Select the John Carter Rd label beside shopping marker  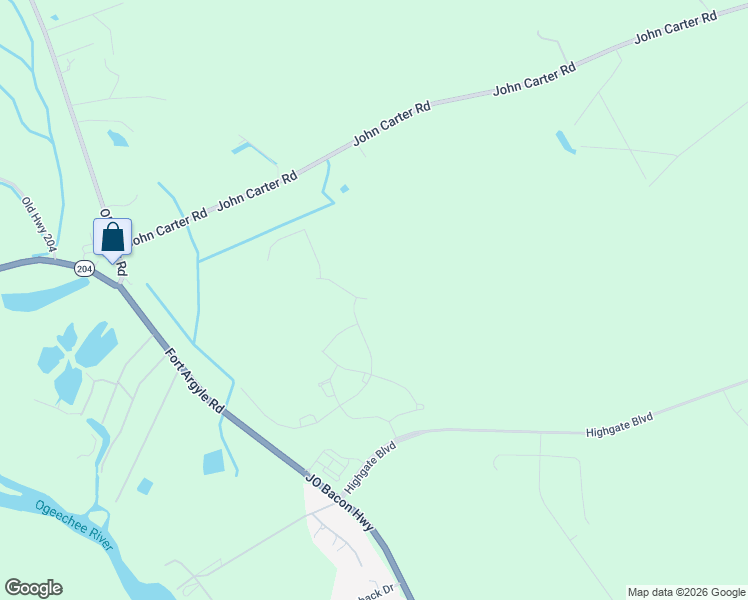click(168, 226)
